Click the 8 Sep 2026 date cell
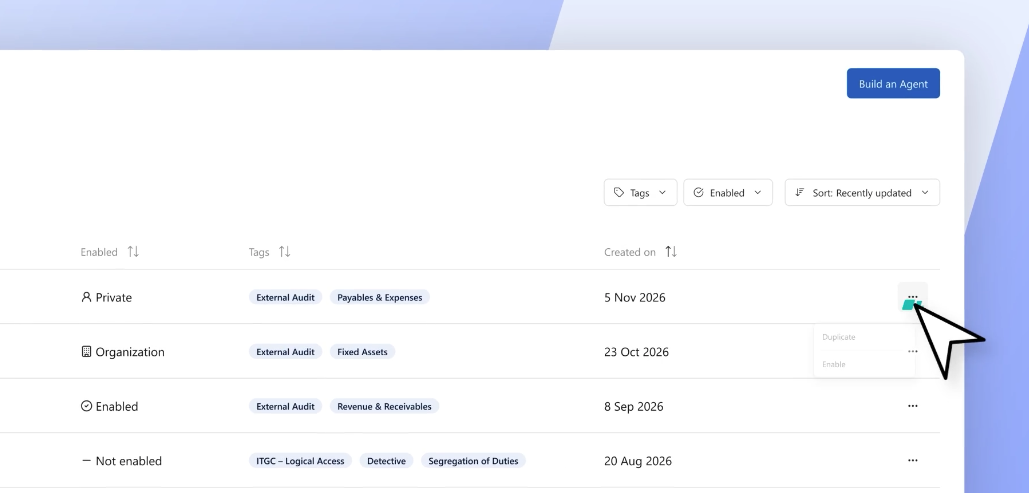The height and width of the screenshot is (493, 1029). coord(633,406)
